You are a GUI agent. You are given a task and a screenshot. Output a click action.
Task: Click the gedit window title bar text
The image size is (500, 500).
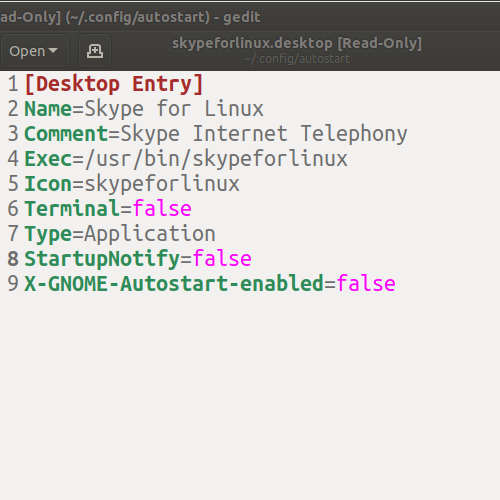click(130, 17)
